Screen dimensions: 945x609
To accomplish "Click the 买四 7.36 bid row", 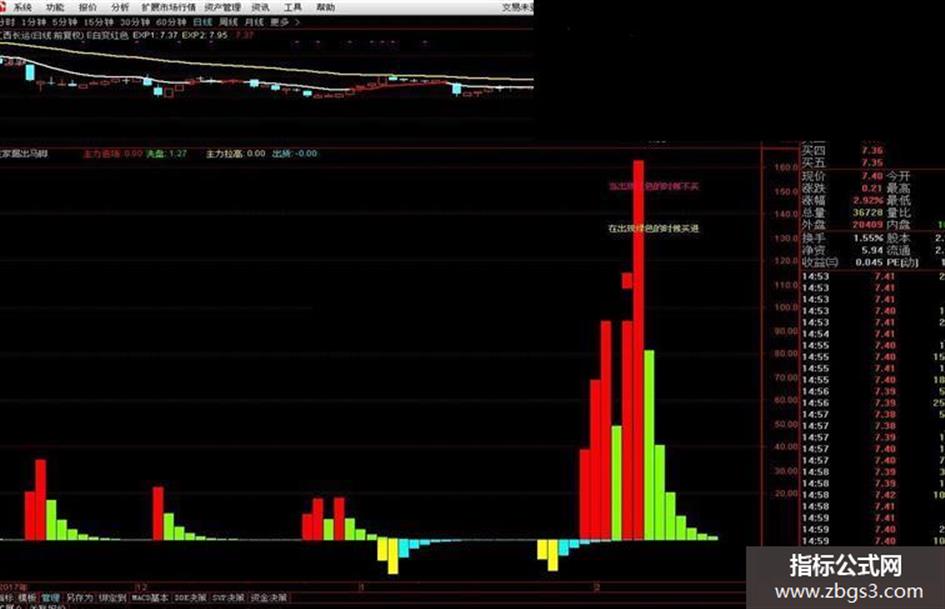I will tap(843, 150).
